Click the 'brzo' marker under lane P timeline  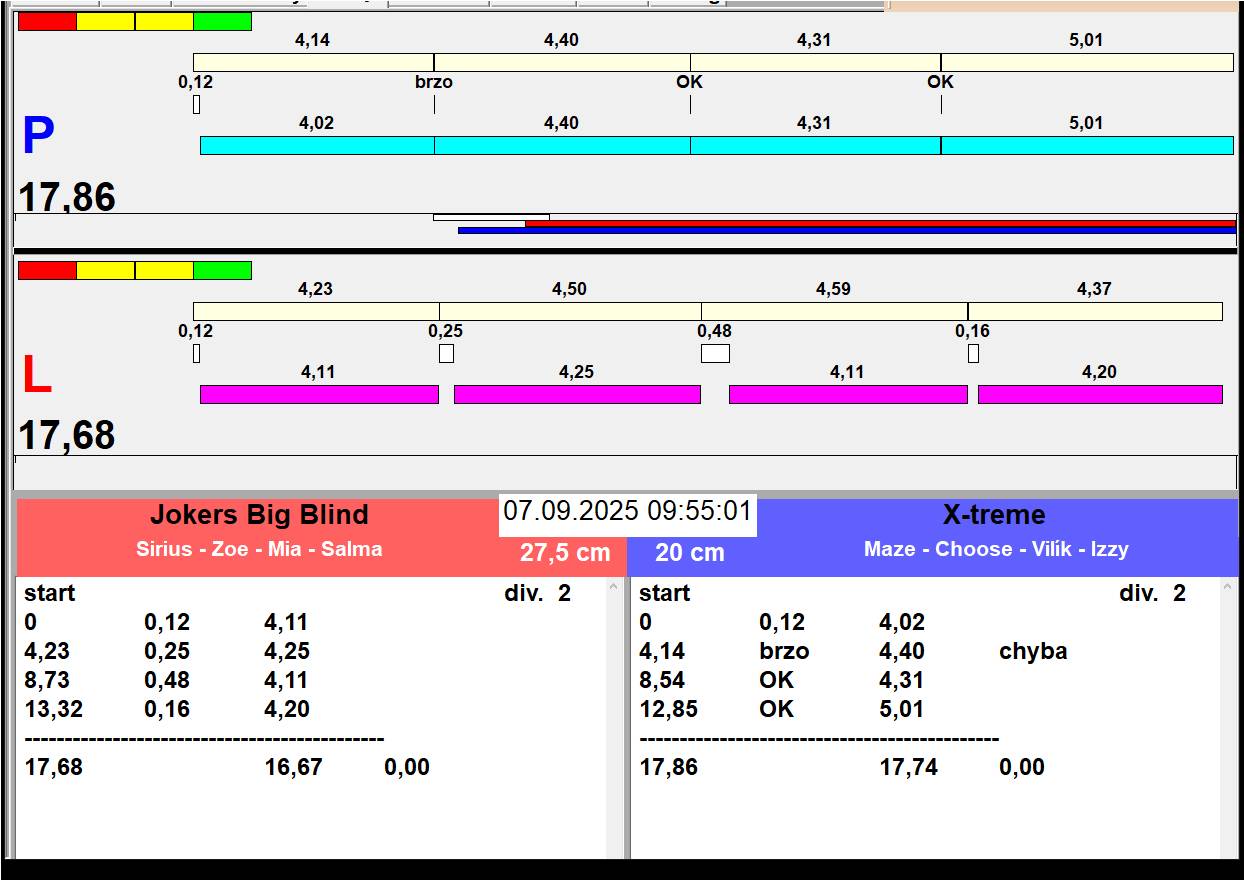pos(434,82)
